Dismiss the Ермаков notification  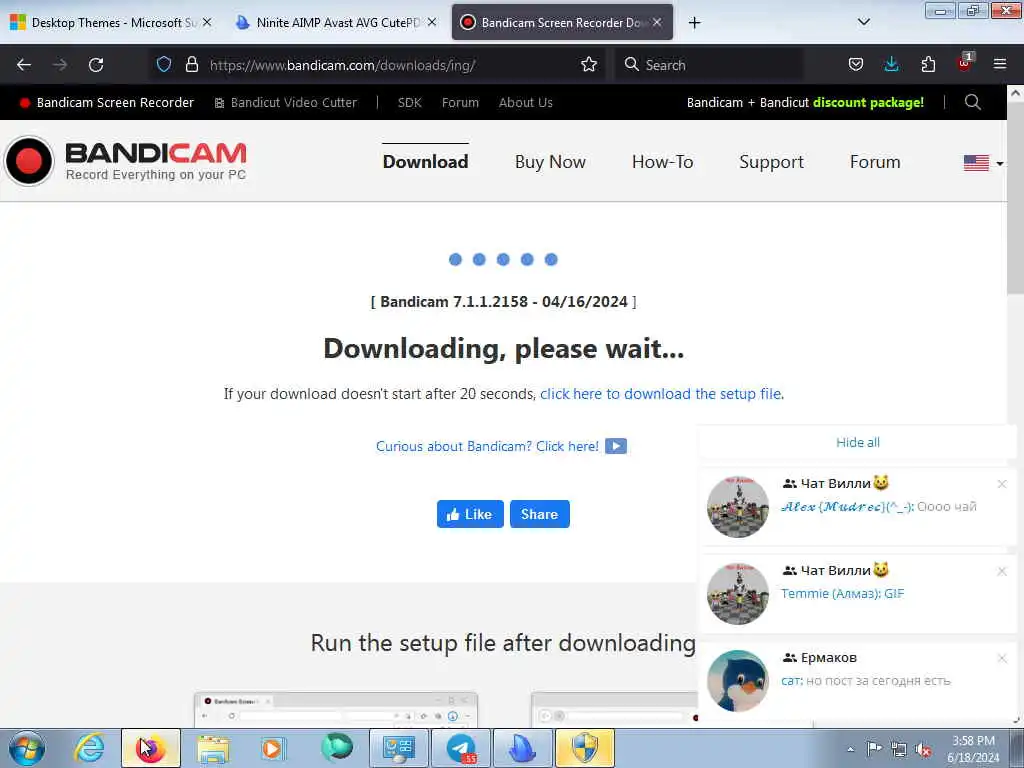tap(1002, 658)
